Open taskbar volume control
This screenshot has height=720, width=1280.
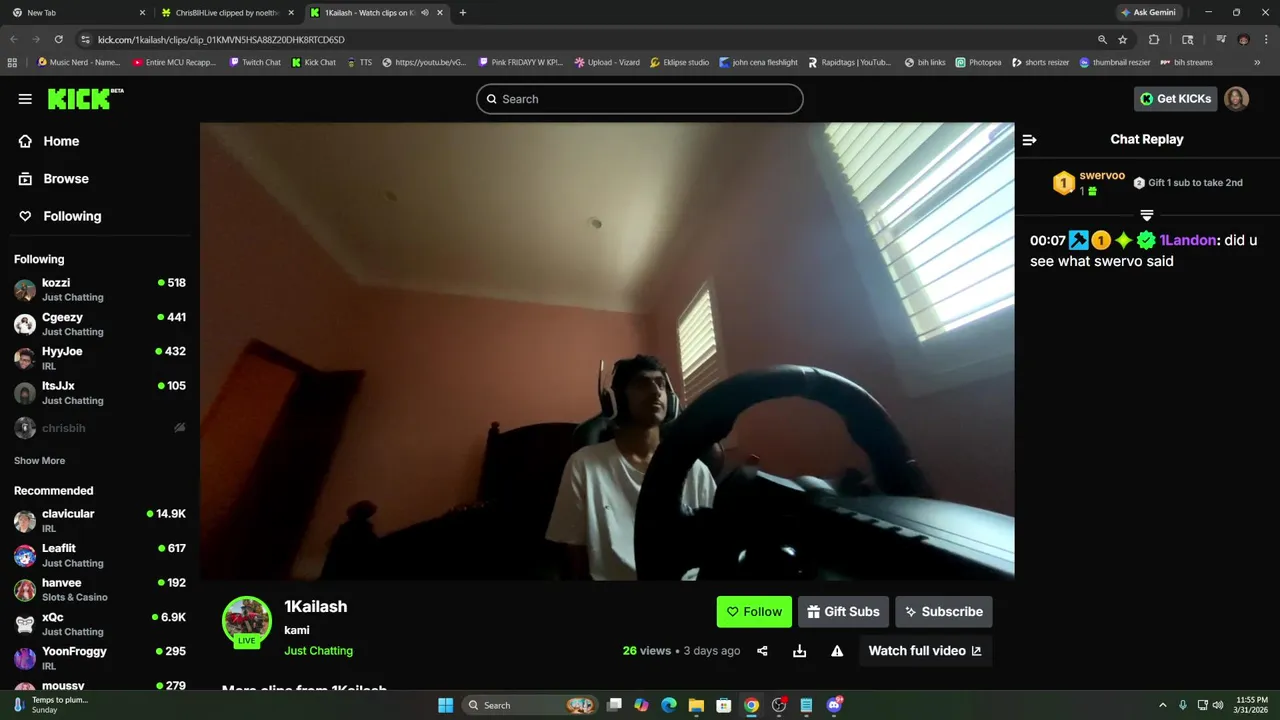point(1218,705)
